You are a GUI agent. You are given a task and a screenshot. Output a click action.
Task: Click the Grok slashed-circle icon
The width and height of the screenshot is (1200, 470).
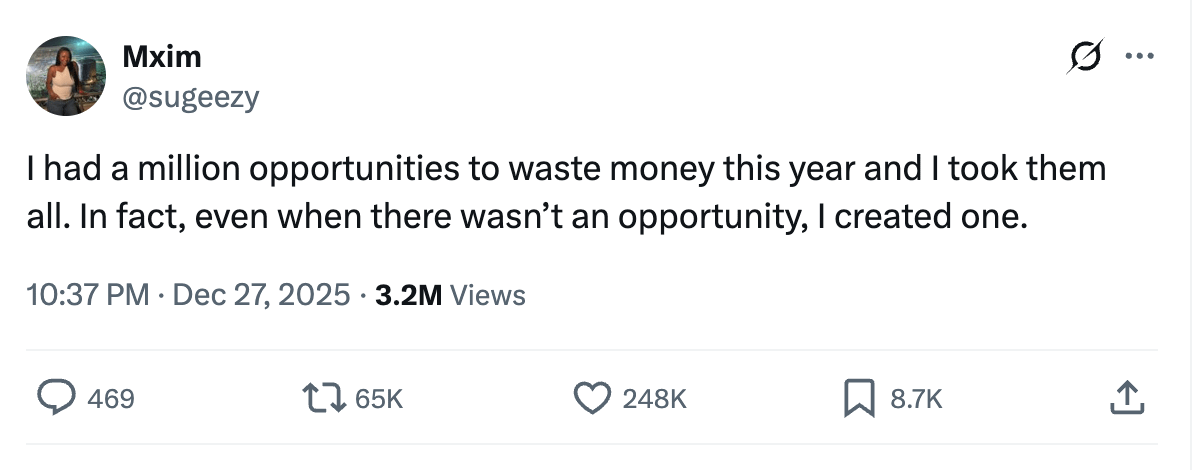(x=1084, y=60)
